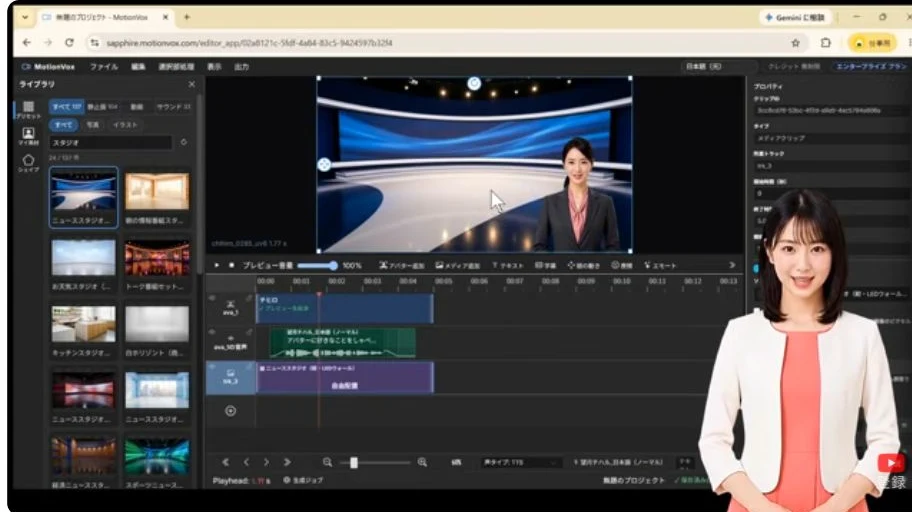
Task: Zoom in the timeline with the magnifier plus
Action: point(422,462)
